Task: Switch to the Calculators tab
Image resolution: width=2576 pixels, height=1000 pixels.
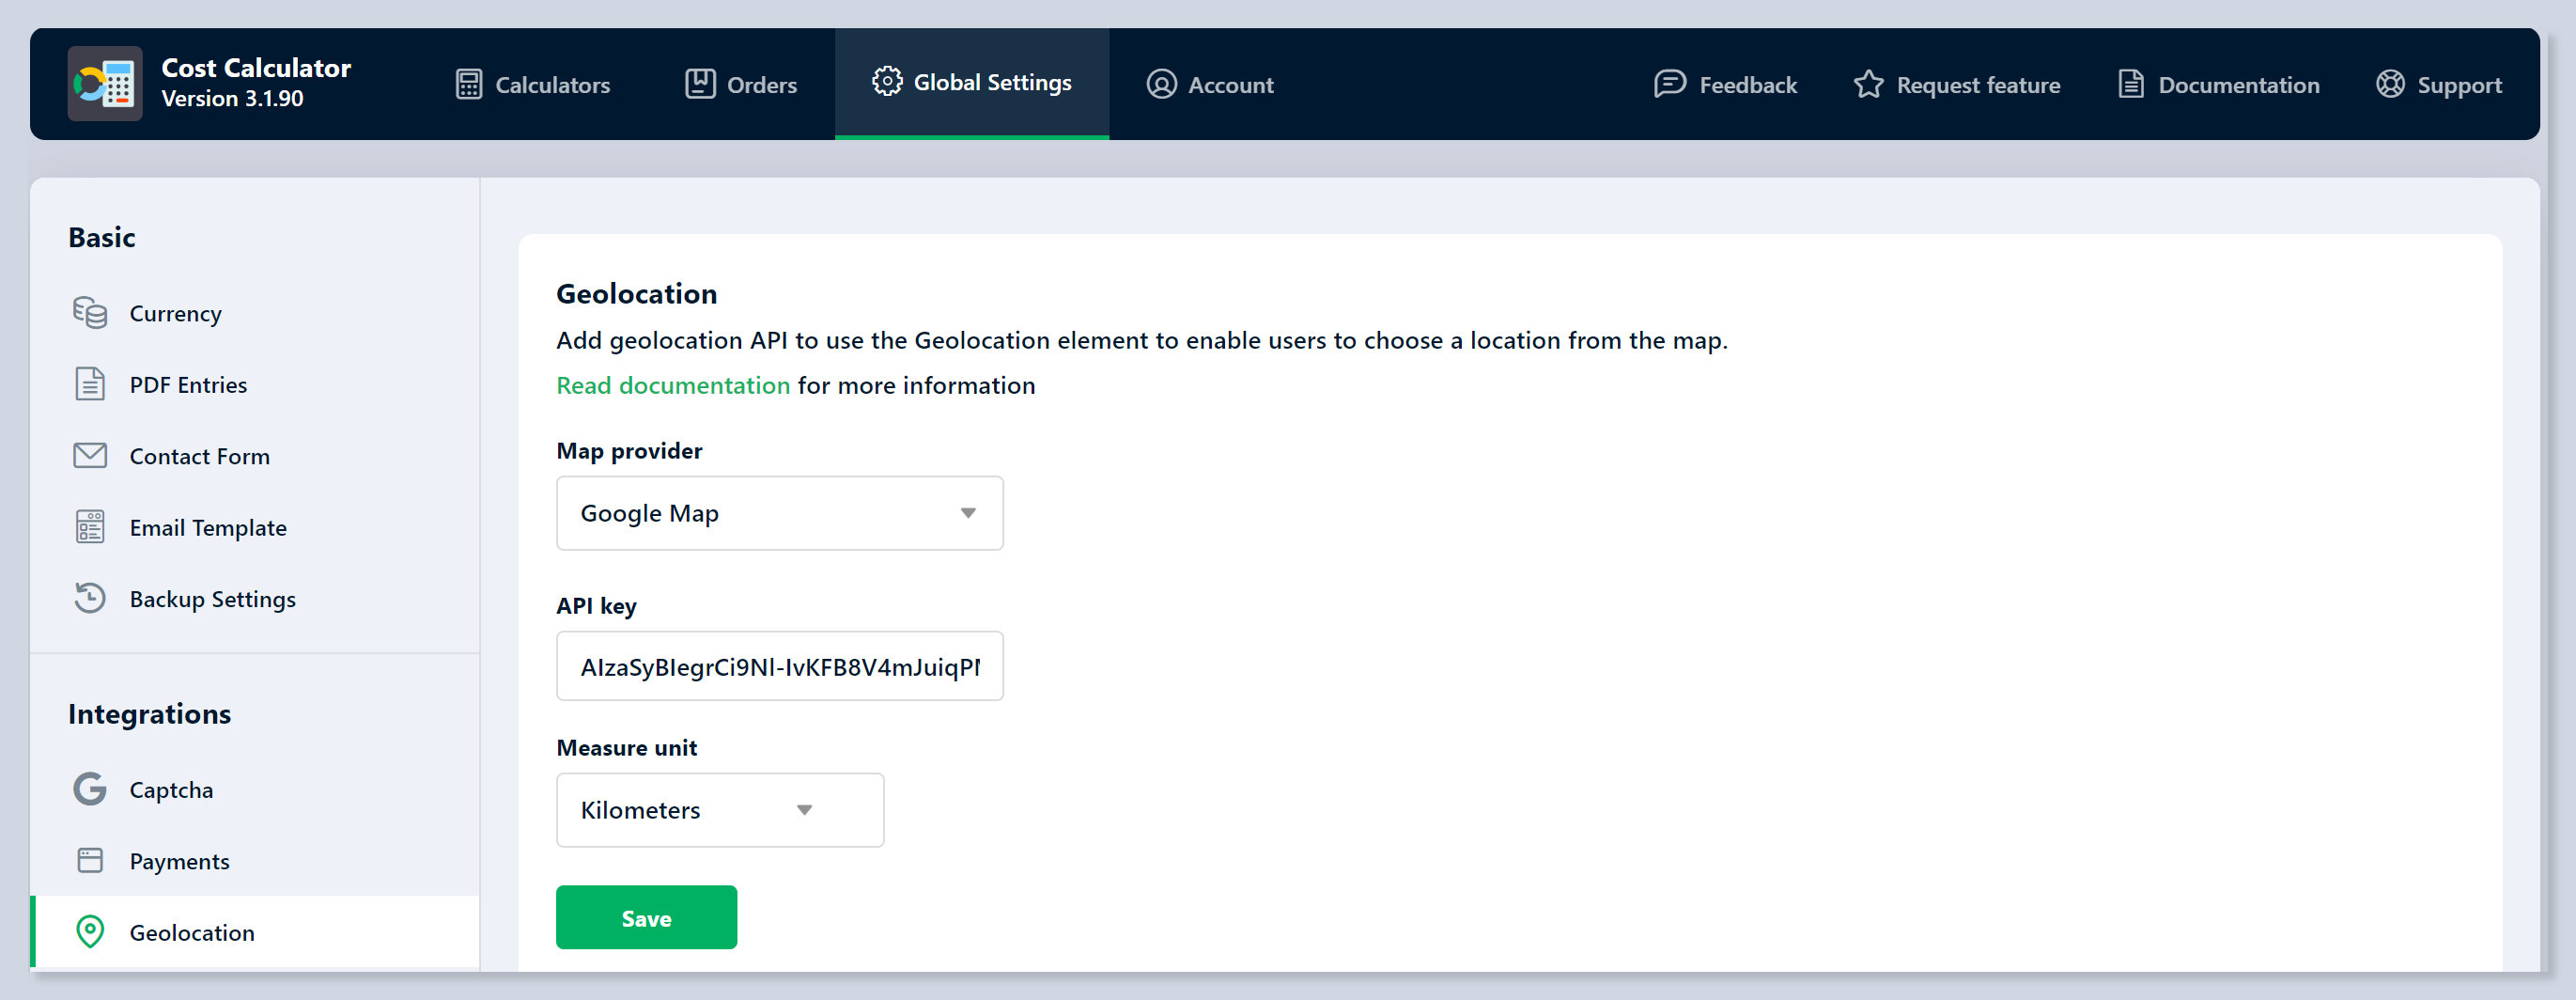Action: (x=533, y=85)
